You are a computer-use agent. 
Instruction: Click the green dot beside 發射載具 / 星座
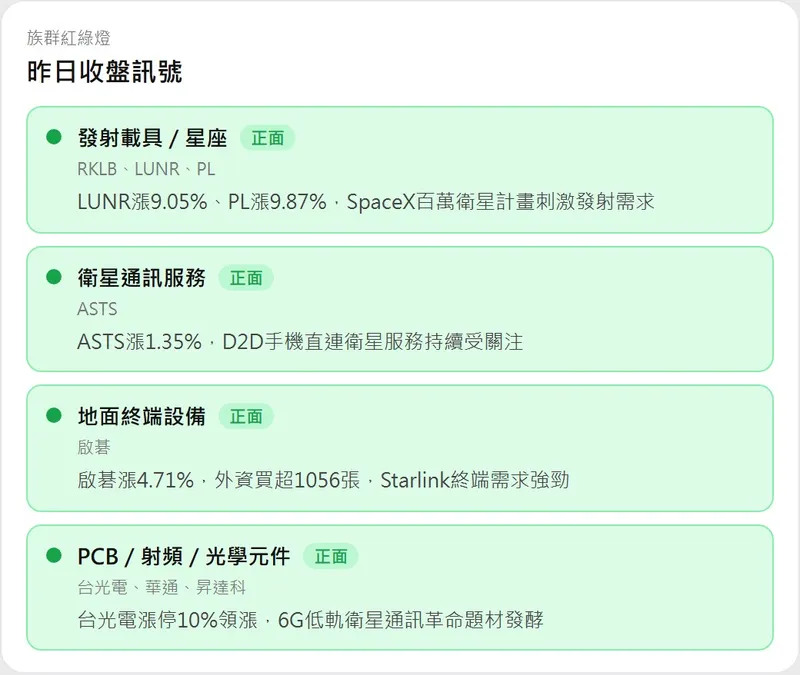[x=54, y=138]
